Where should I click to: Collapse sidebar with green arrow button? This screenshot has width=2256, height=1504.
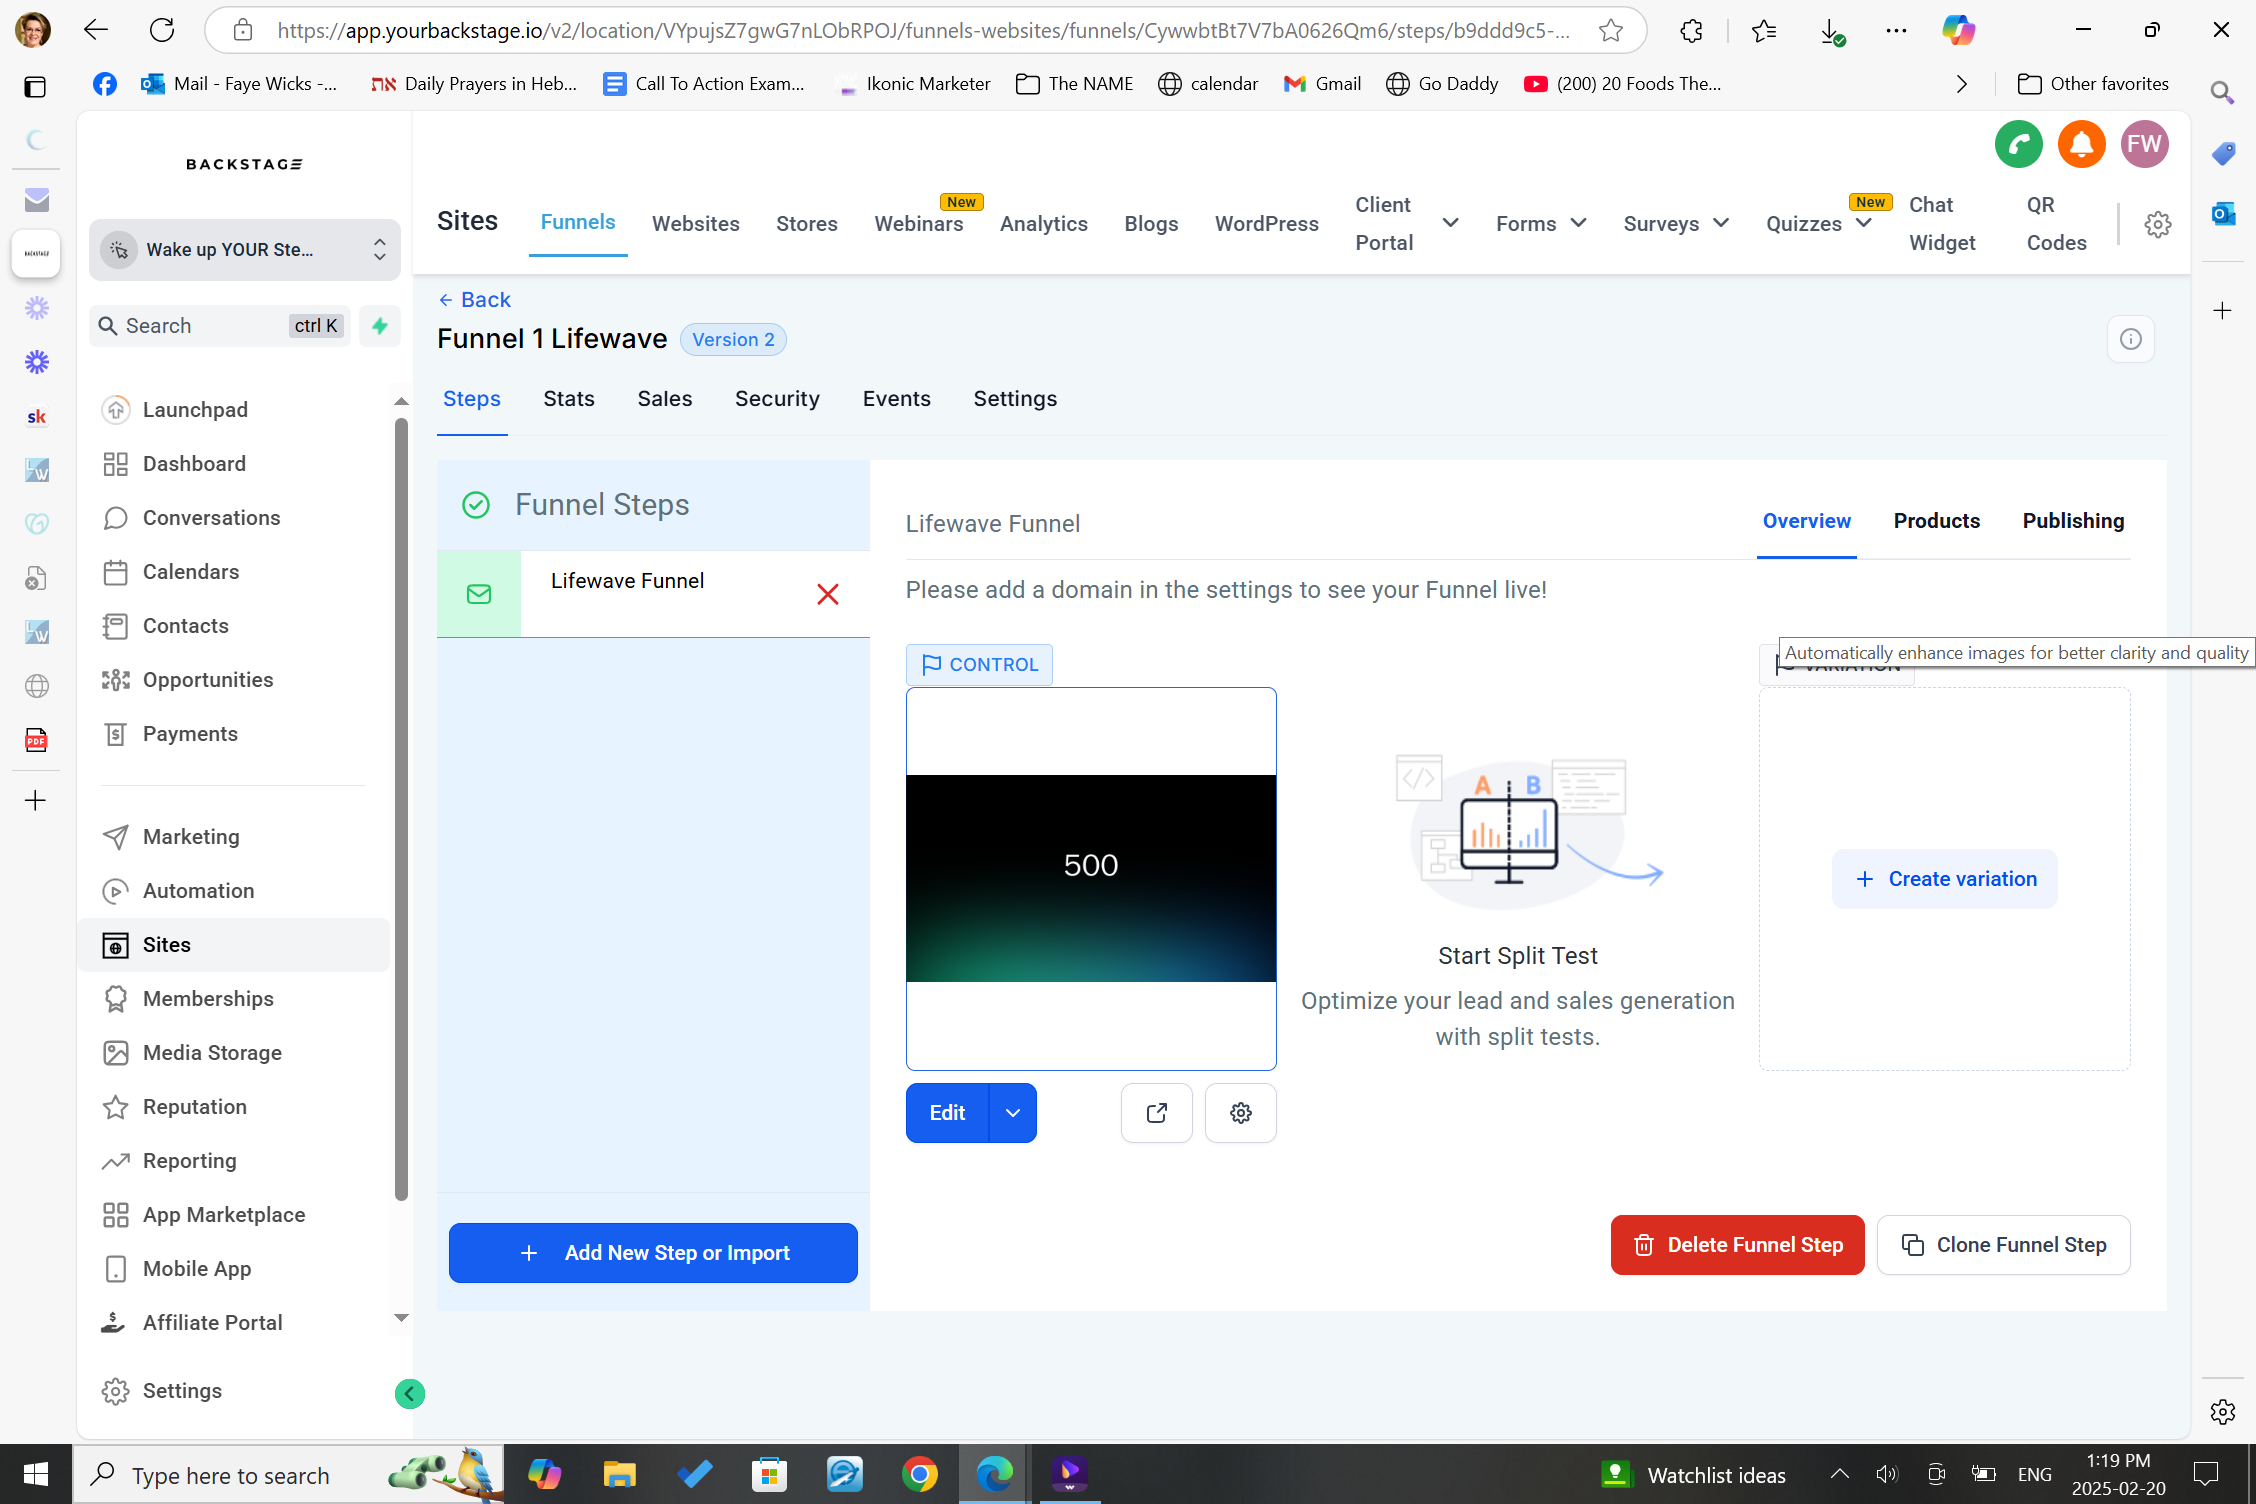[x=409, y=1394]
